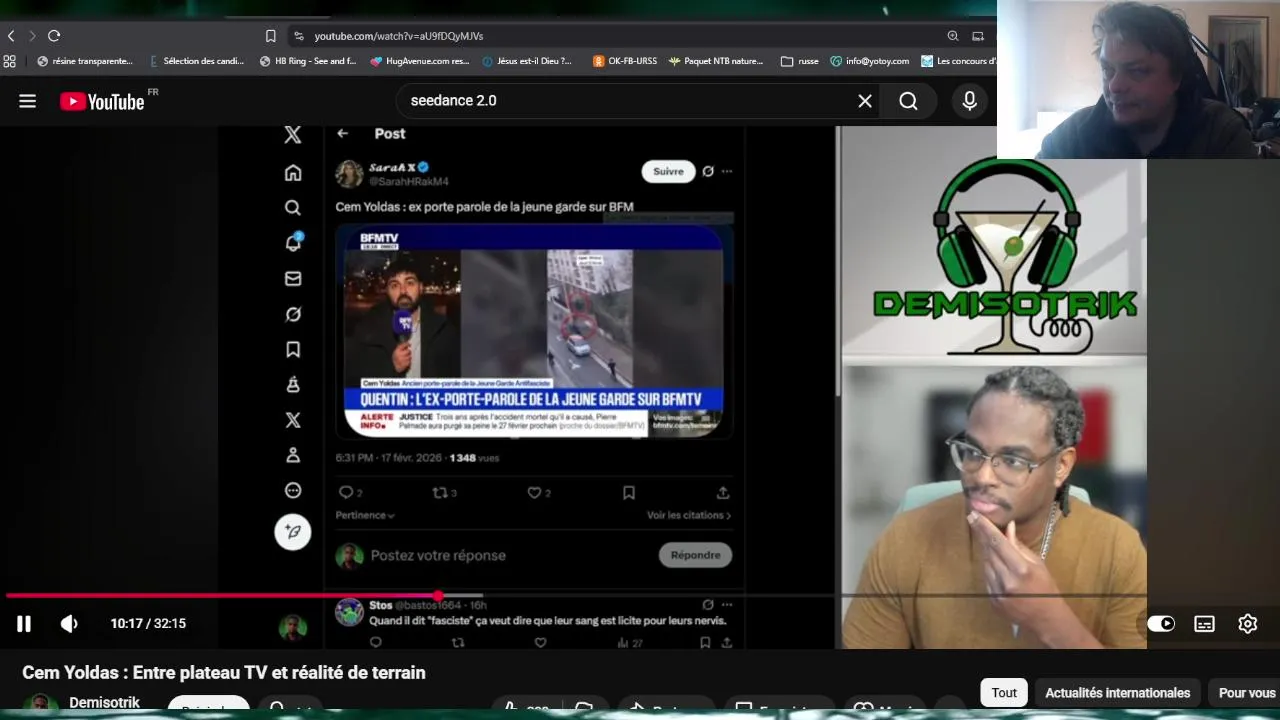Click the BFMTV clip thumbnail in the video
This screenshot has height=720, width=1280.
[x=535, y=331]
